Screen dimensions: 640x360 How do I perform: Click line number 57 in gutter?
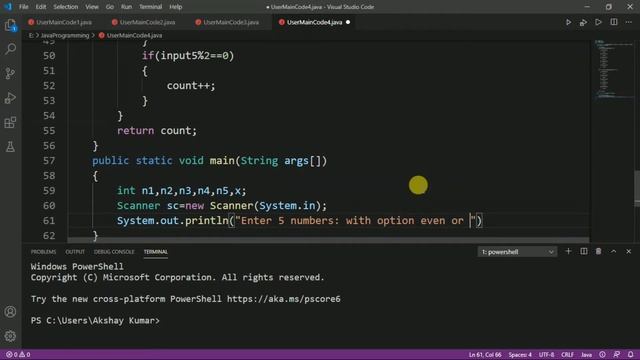49,161
